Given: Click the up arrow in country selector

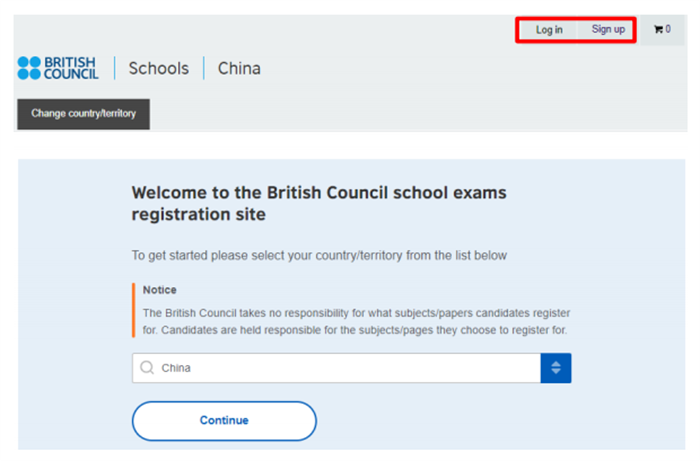Looking at the screenshot, I should 556,364.
